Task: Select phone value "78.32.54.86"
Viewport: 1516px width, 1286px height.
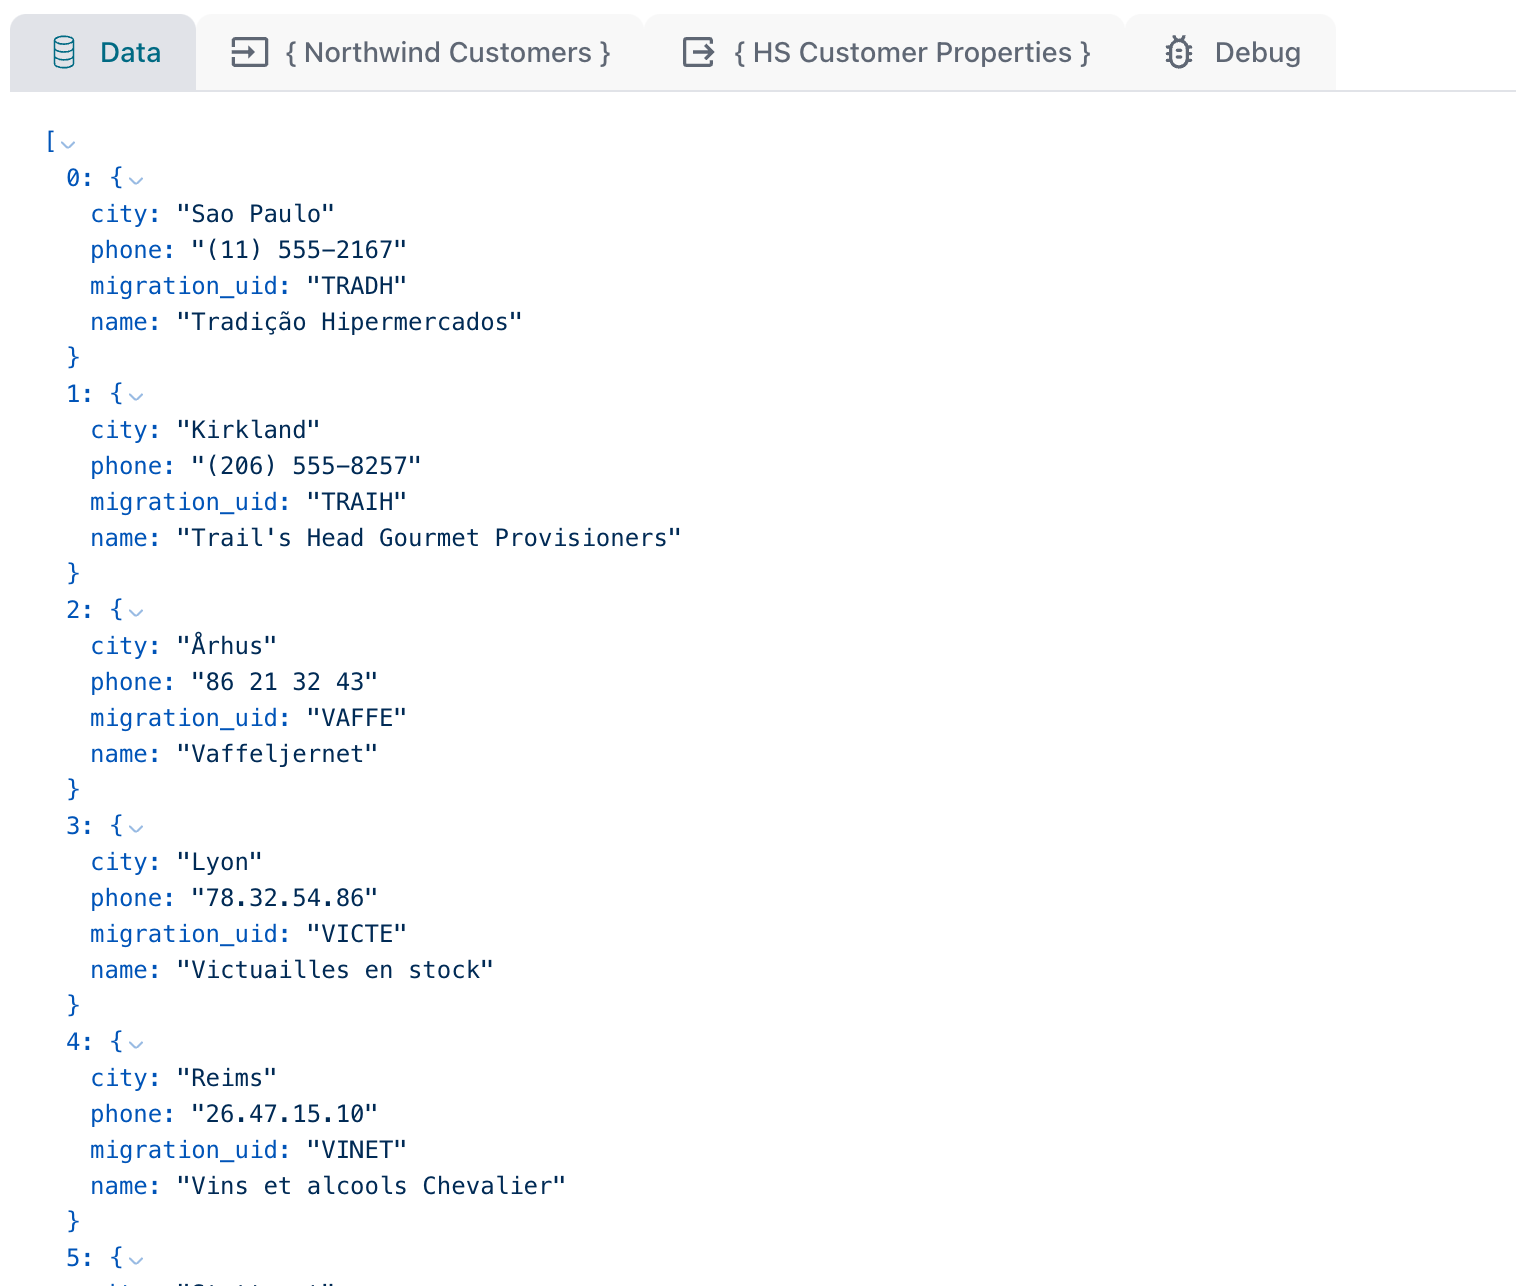Action: (285, 898)
